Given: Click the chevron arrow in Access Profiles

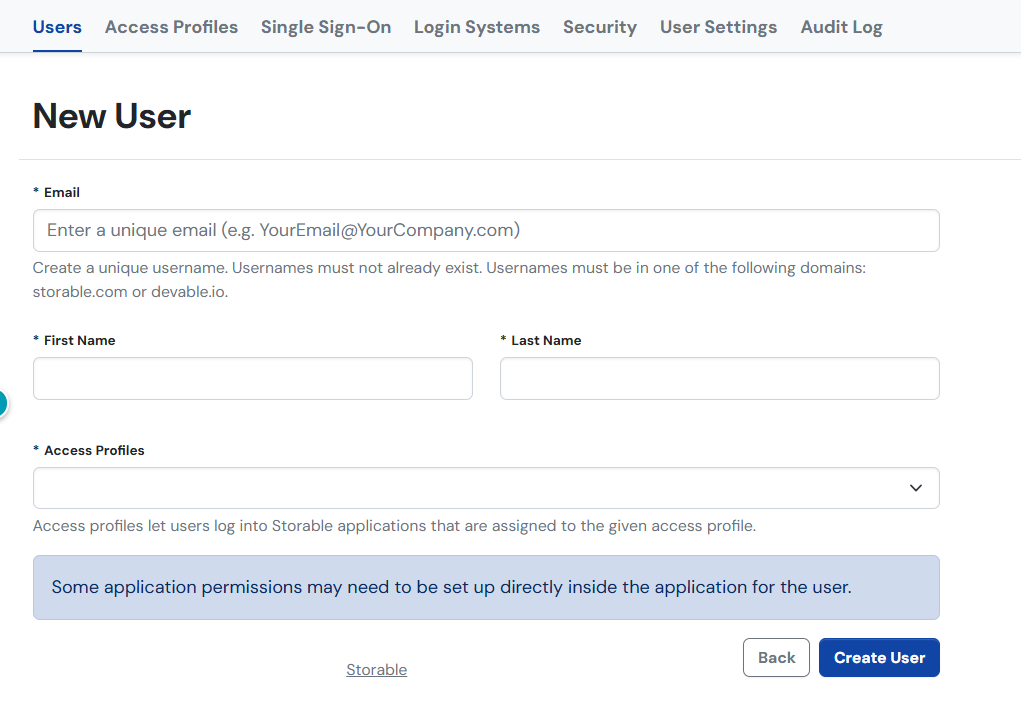Looking at the screenshot, I should coord(915,488).
